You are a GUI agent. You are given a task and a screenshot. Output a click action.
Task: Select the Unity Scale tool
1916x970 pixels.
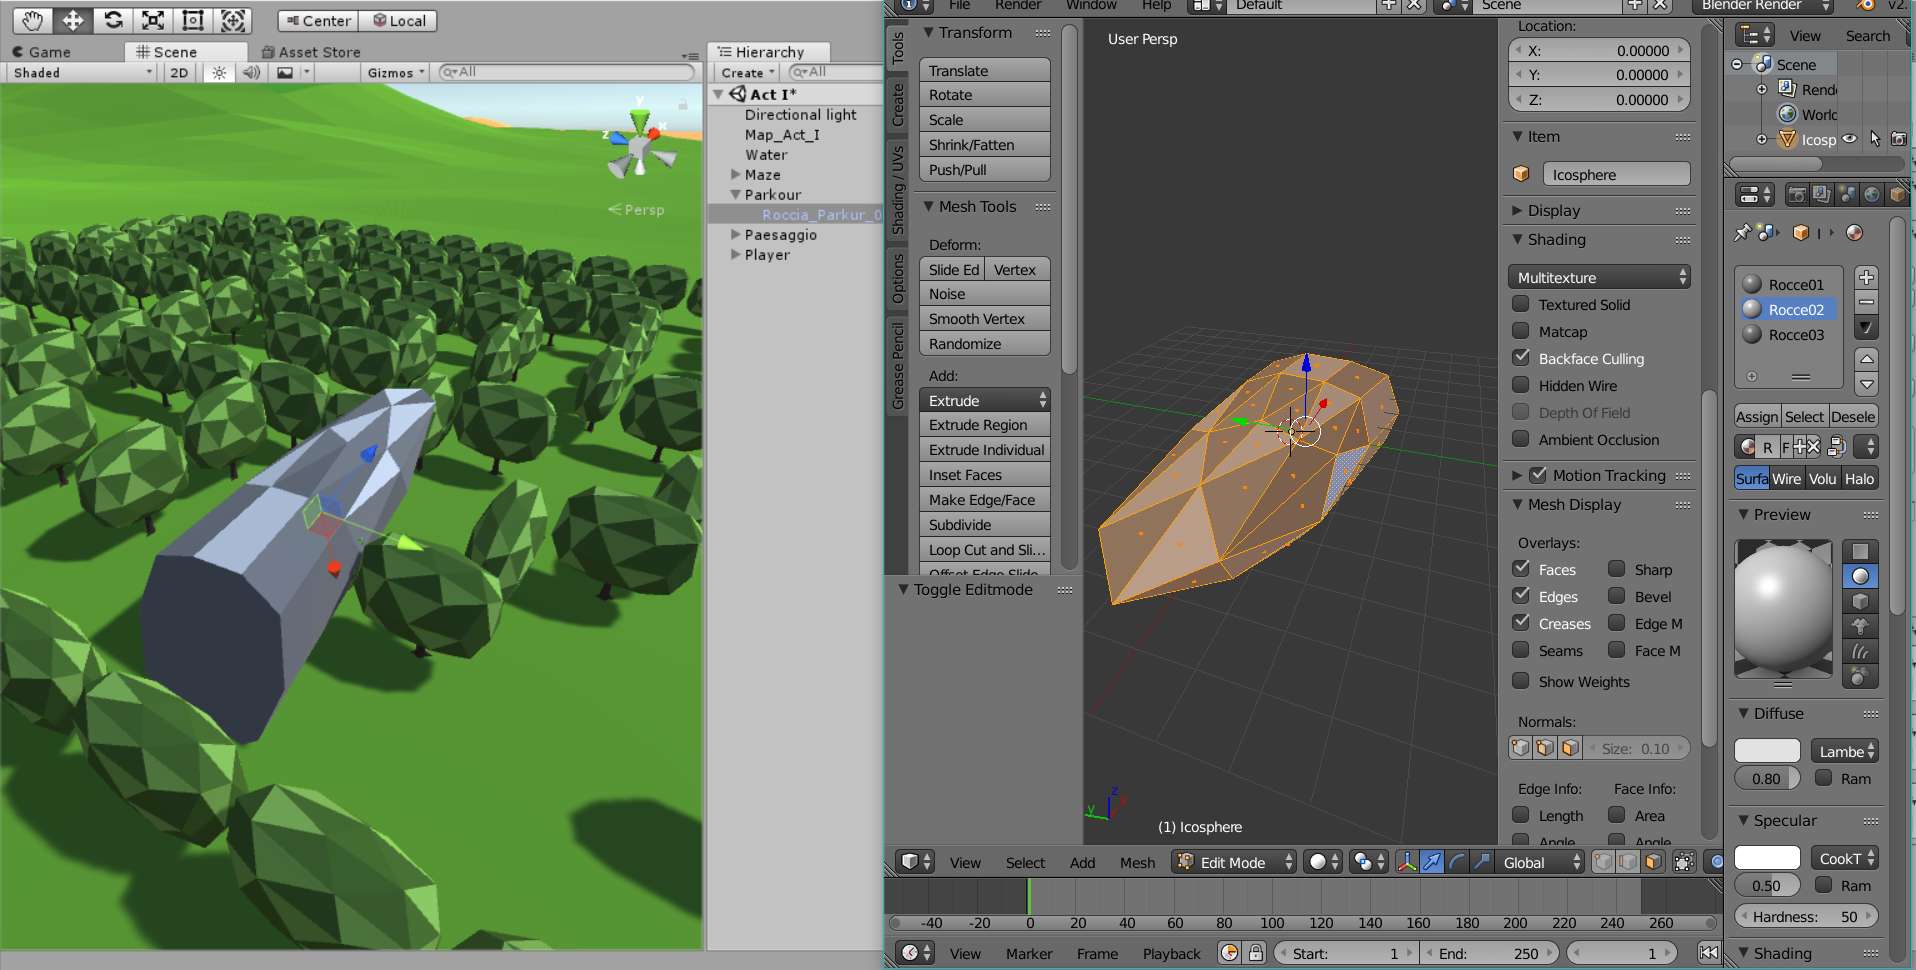point(153,20)
